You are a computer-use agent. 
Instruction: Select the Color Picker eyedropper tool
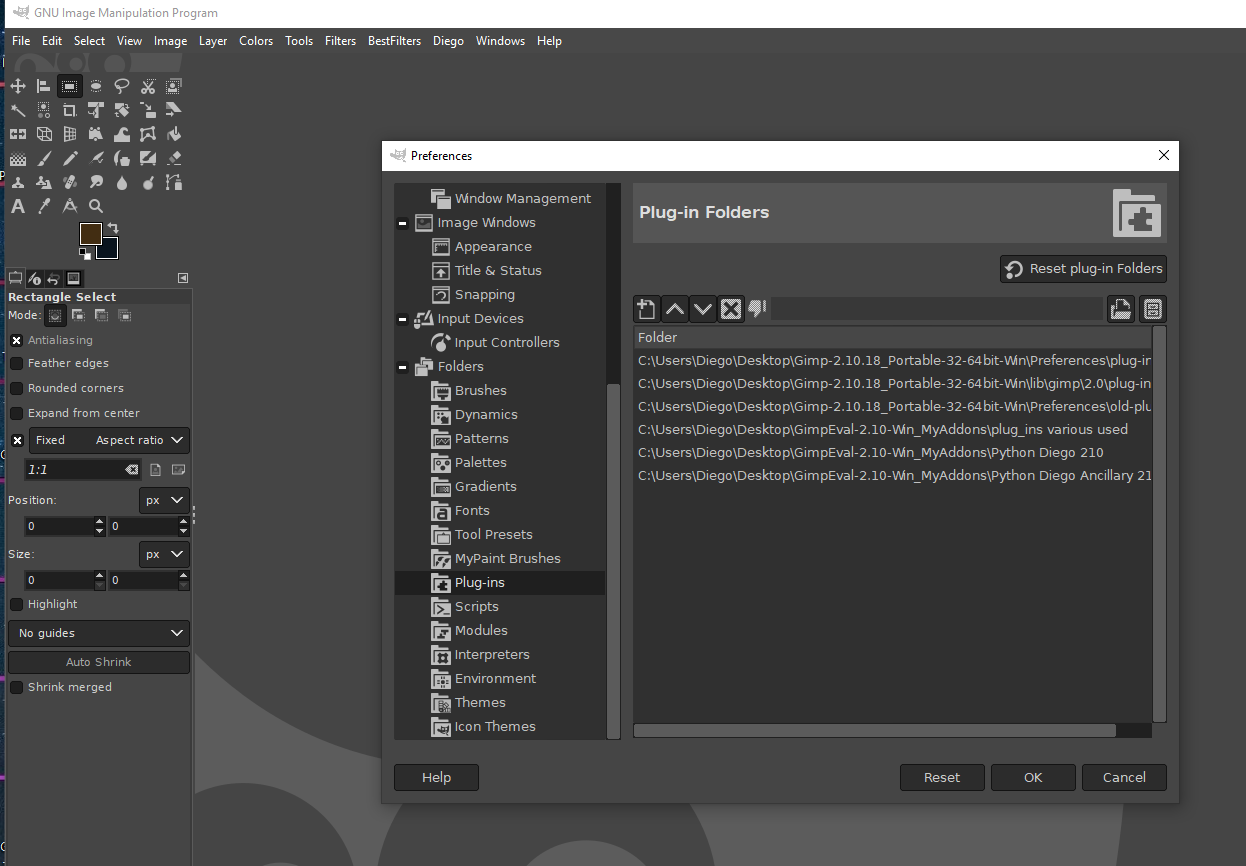coord(44,207)
